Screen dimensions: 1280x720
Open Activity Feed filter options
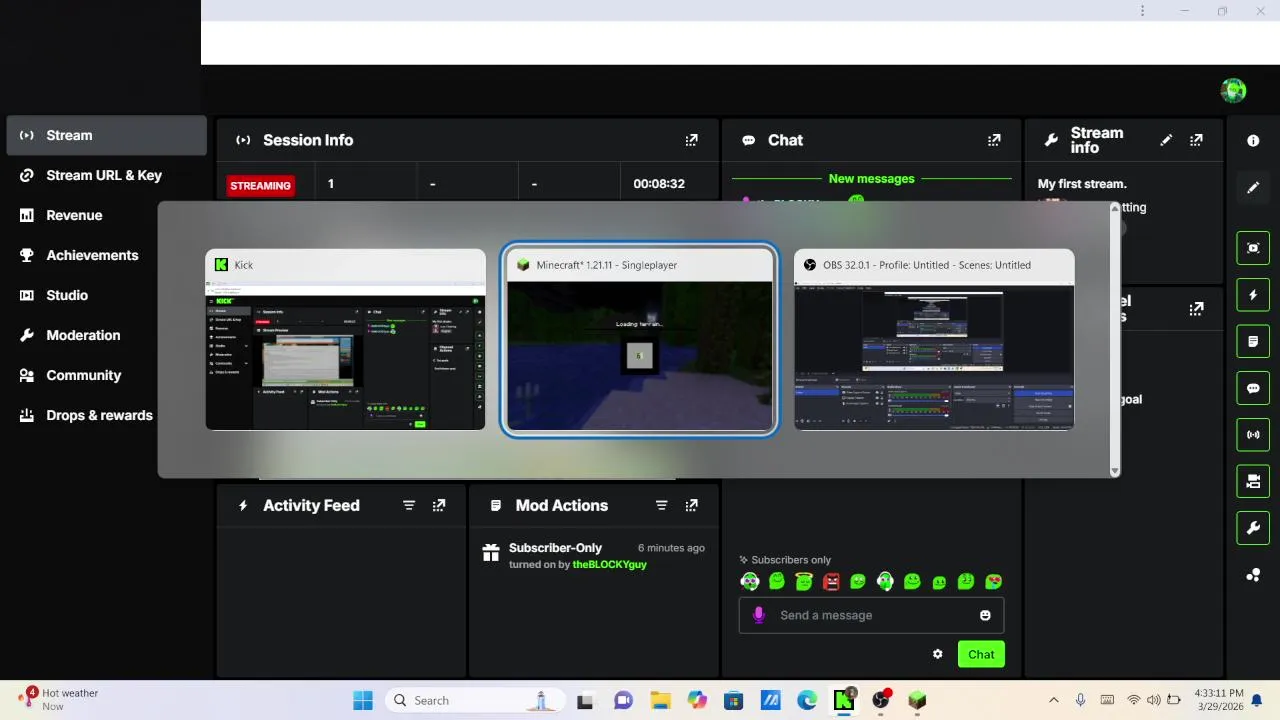(x=409, y=506)
